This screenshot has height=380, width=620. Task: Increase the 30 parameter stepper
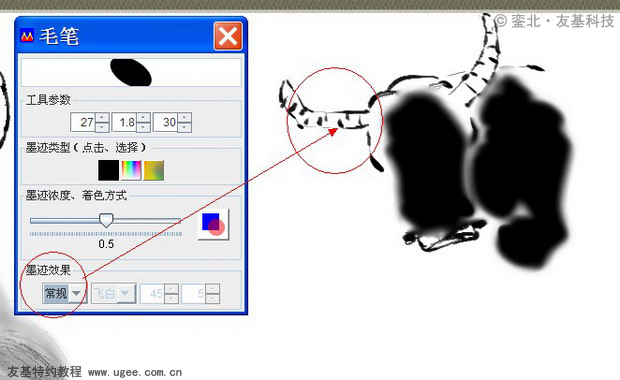[x=185, y=117]
